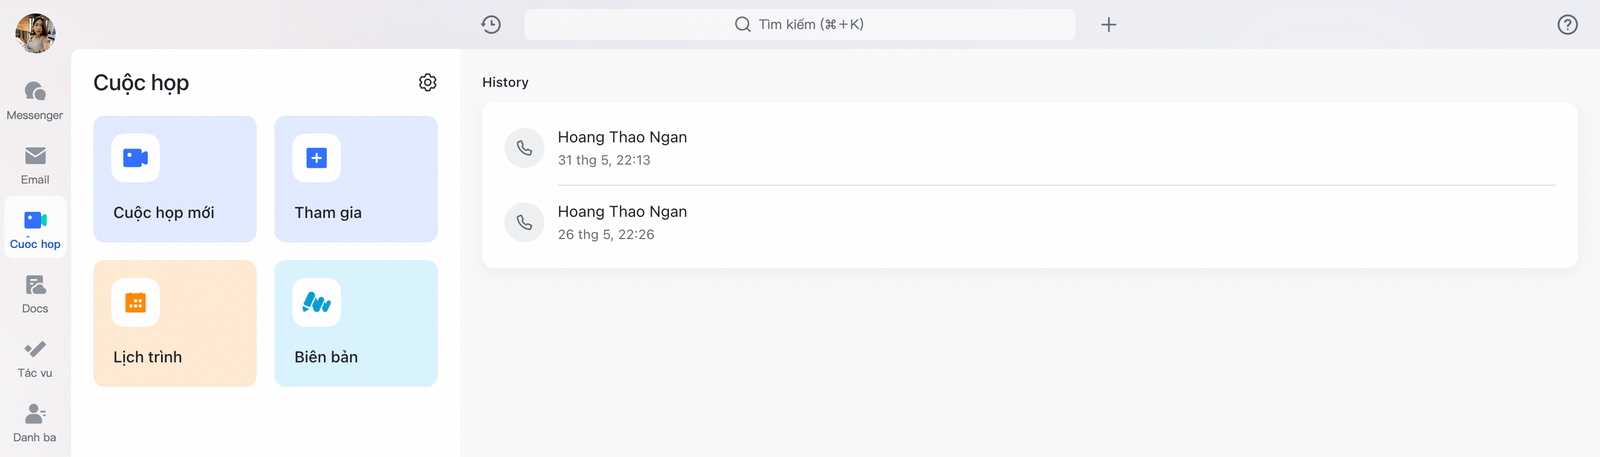Open the 26 thg 5 call entry
This screenshot has height=457, width=1600.
point(1029,222)
